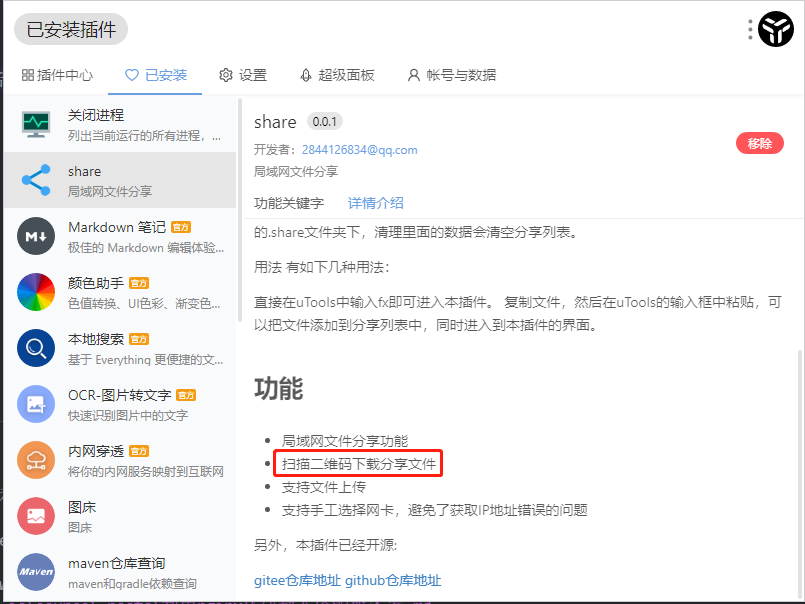Image resolution: width=805 pixels, height=604 pixels.
Task: Click the share plugin blue icon
Action: [x=36, y=180]
